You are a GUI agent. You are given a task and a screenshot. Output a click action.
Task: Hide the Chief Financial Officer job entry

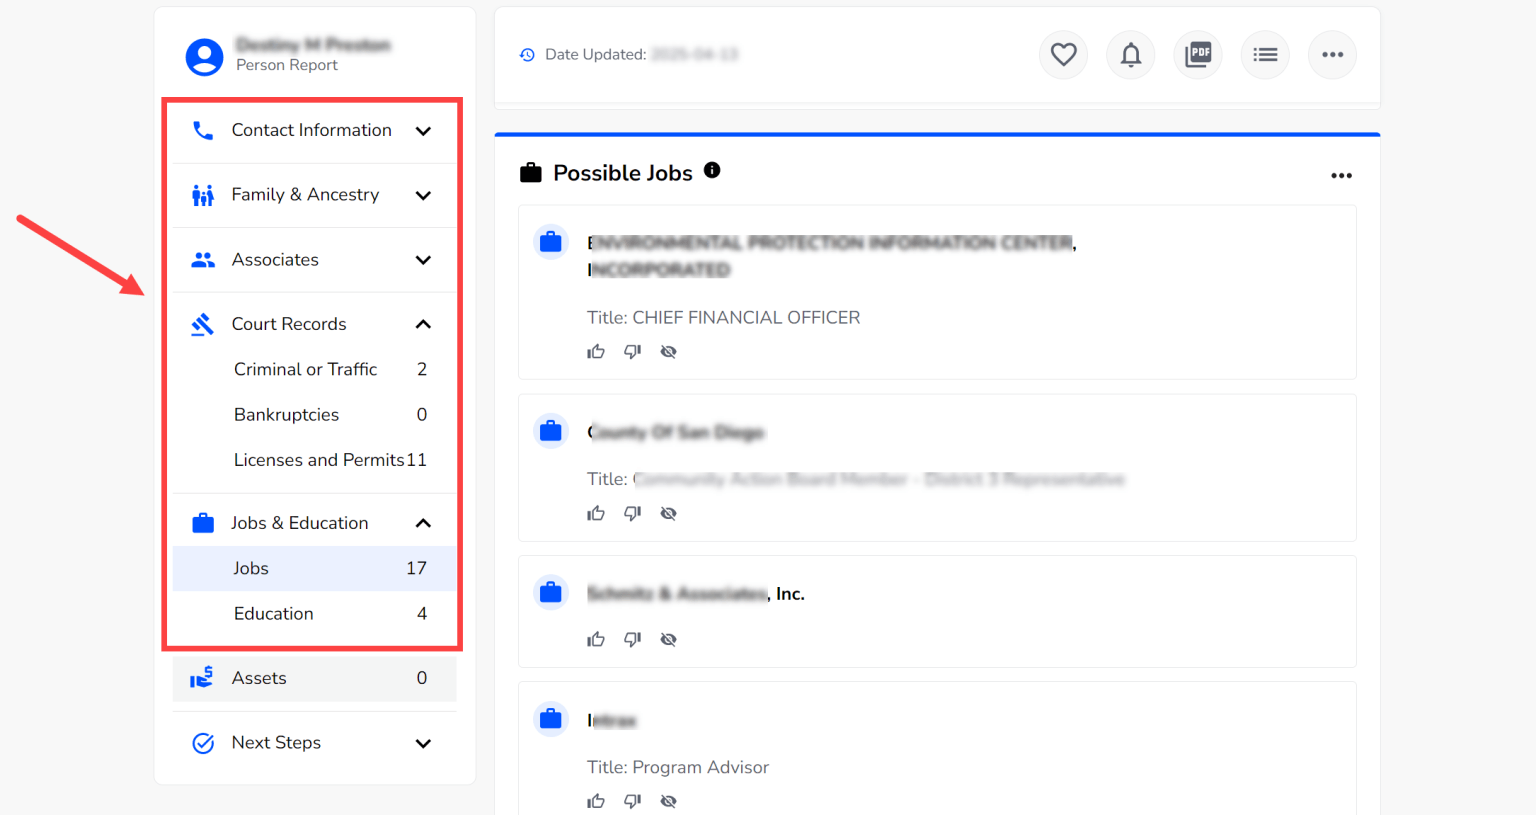click(x=668, y=351)
